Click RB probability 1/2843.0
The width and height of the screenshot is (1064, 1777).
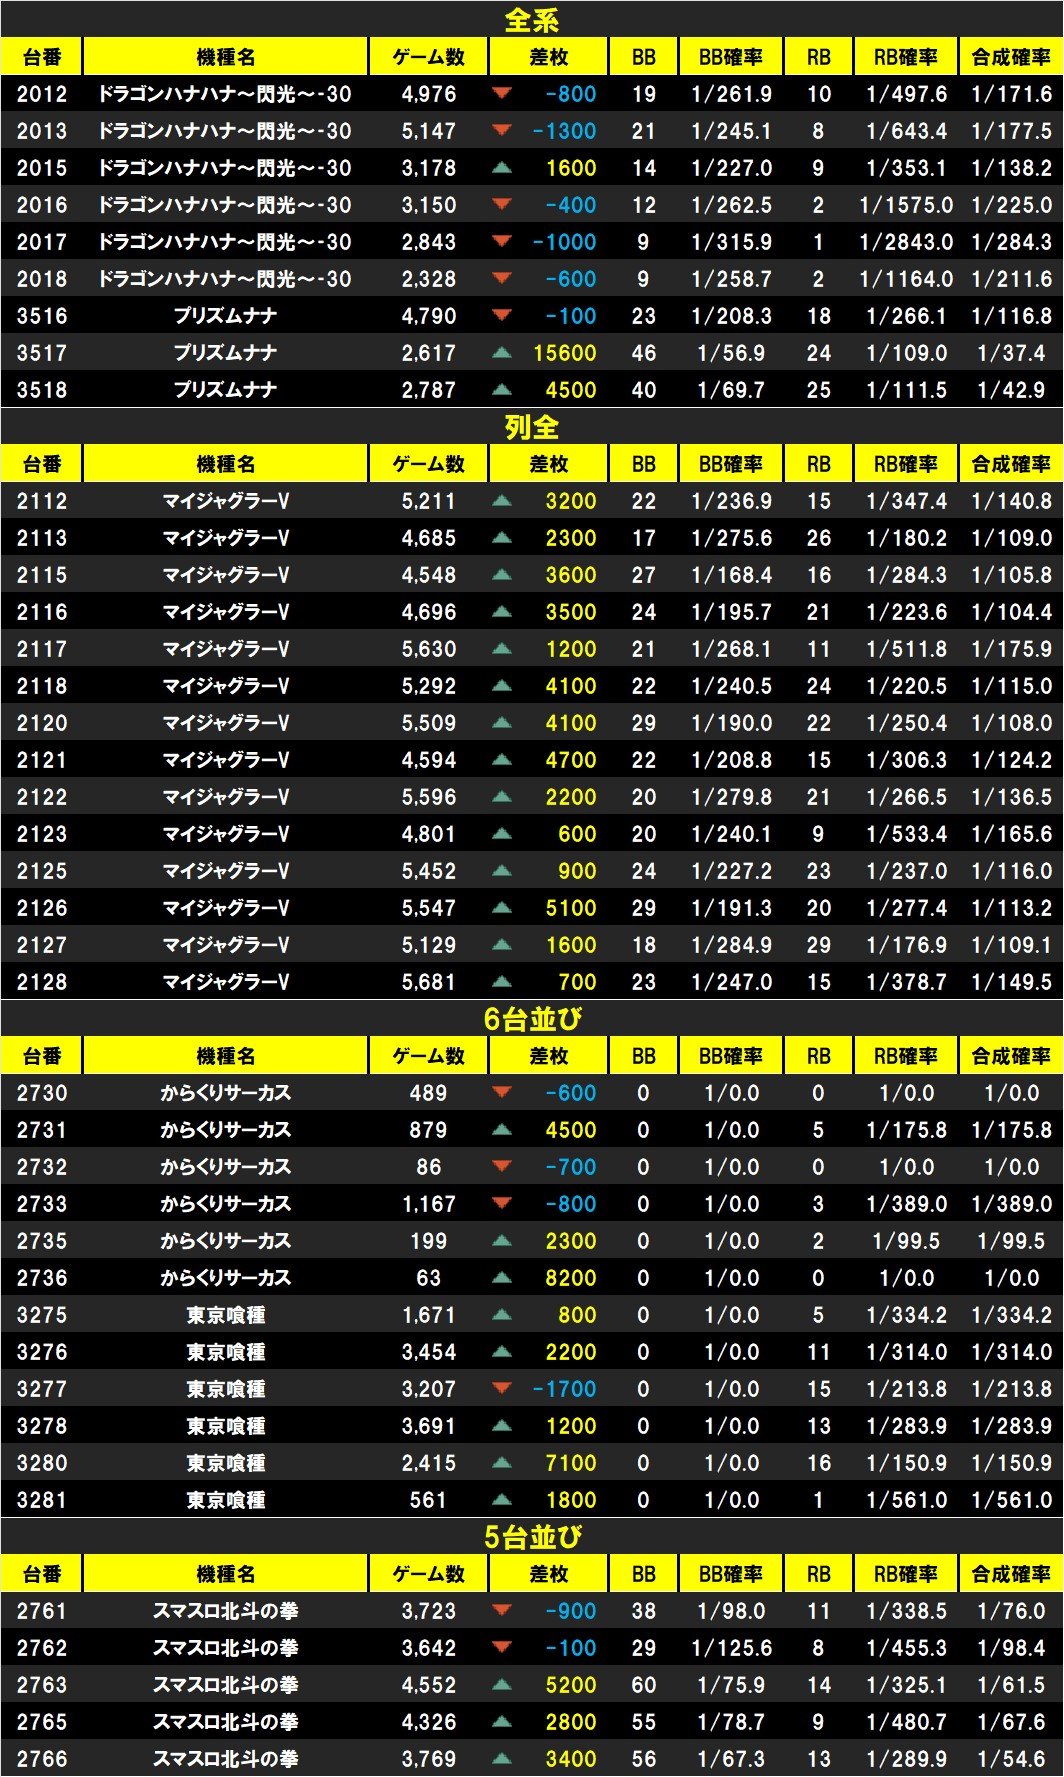[906, 242]
